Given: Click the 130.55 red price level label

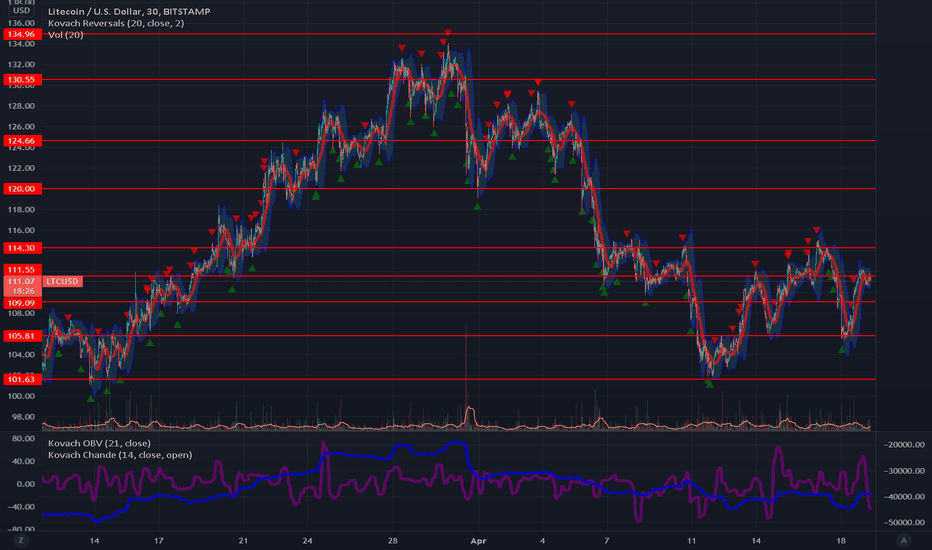Looking at the screenshot, I should pos(22,79).
